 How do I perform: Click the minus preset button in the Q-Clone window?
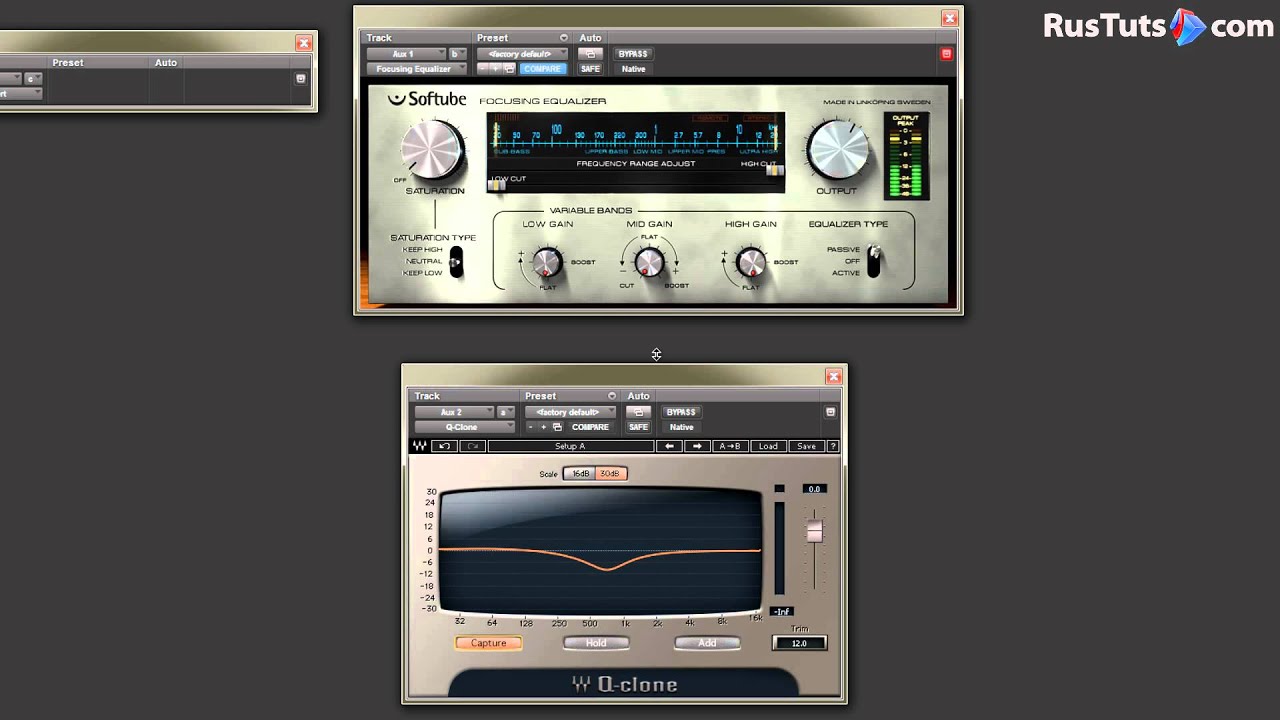pos(531,427)
